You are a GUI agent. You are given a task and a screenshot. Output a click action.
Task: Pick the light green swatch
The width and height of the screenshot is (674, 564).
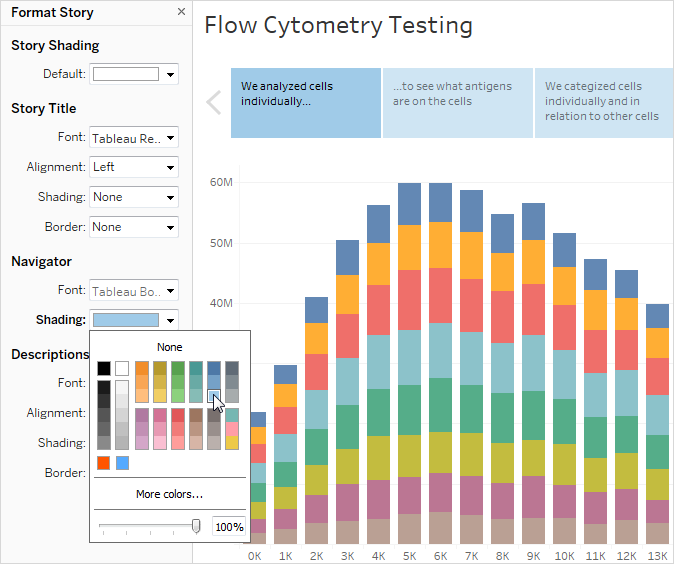pos(178,395)
